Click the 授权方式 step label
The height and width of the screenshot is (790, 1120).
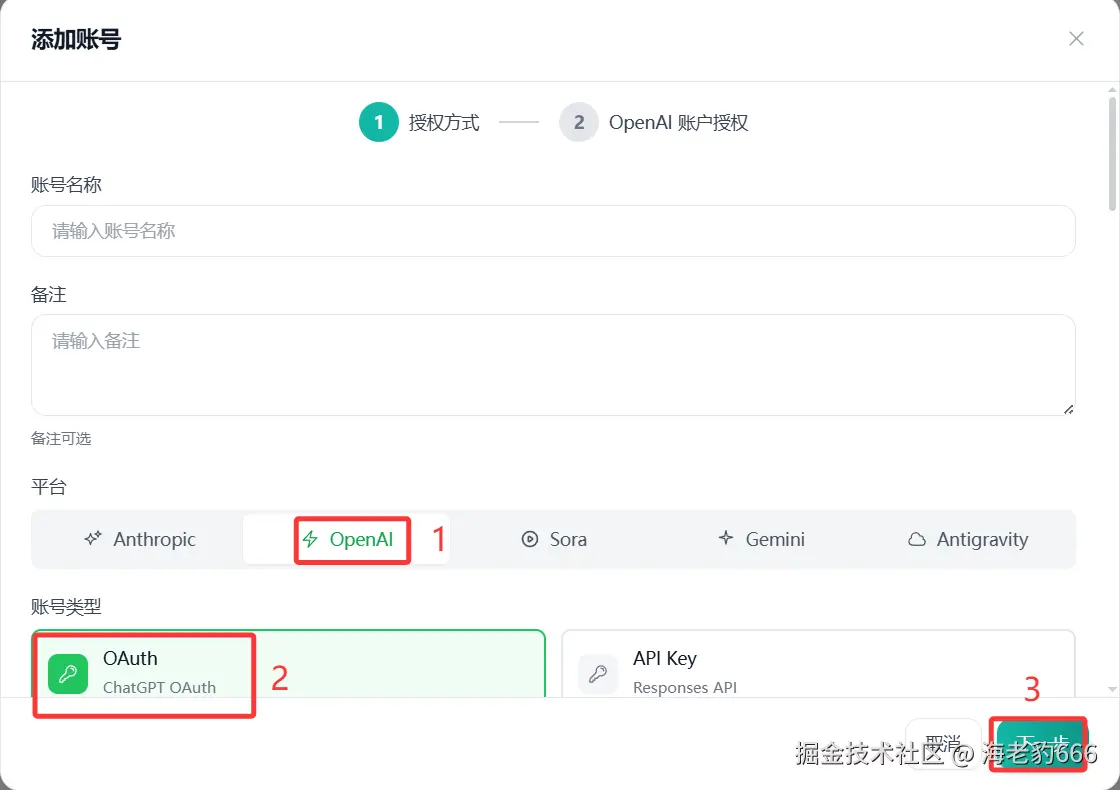click(444, 122)
